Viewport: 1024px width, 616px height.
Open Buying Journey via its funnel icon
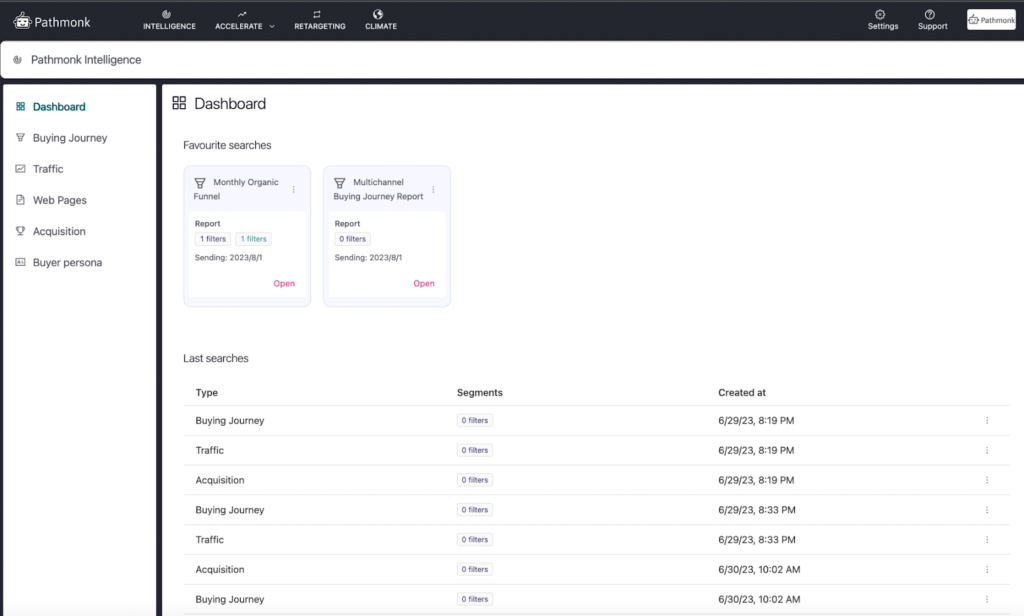[x=20, y=137]
